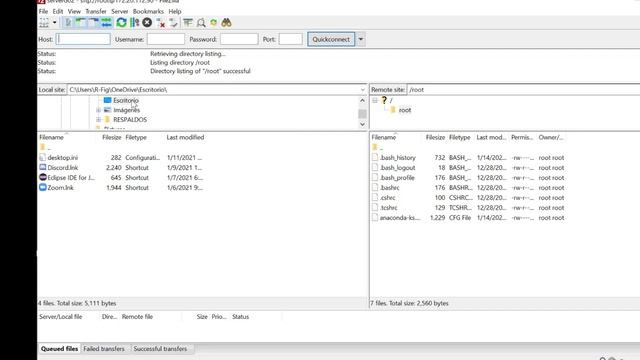Switch to Failed transfers tab
This screenshot has width=640, height=360.
pos(104,349)
